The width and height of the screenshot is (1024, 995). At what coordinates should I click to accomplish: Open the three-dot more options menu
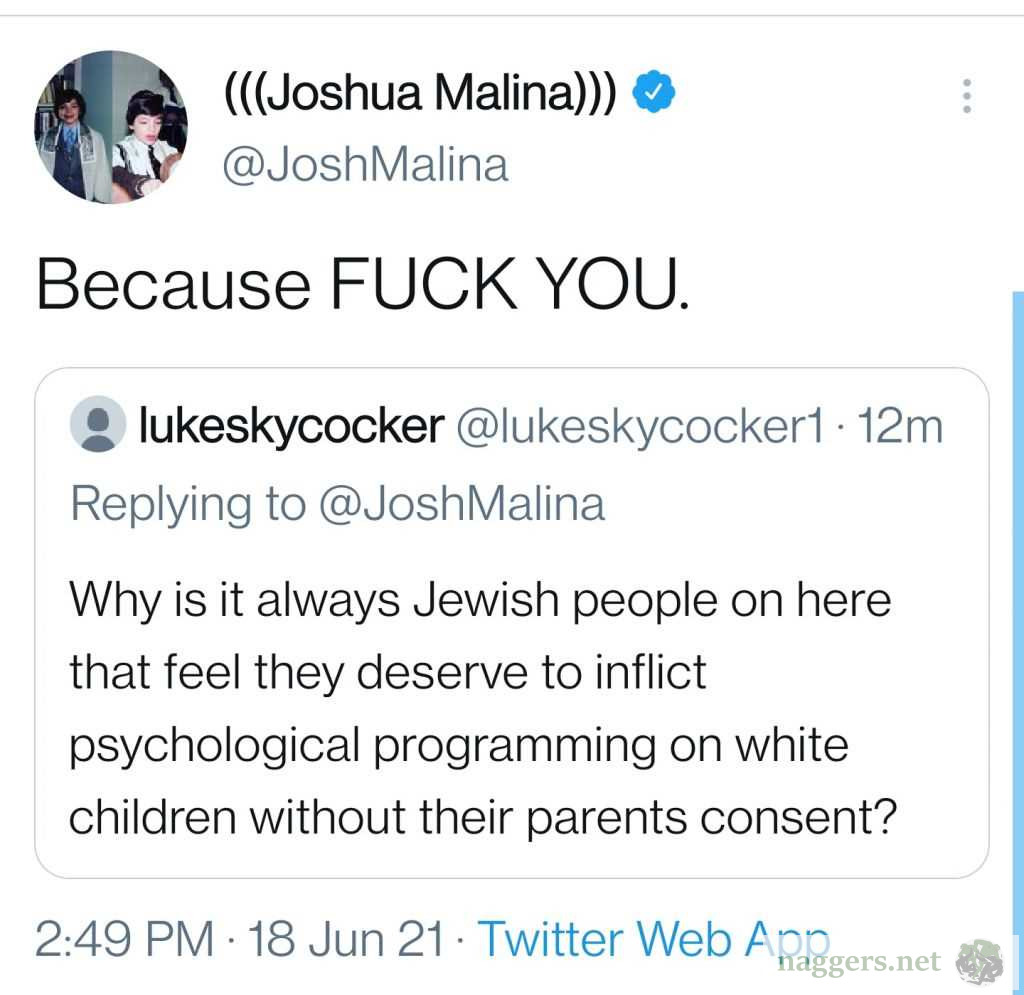point(966,95)
